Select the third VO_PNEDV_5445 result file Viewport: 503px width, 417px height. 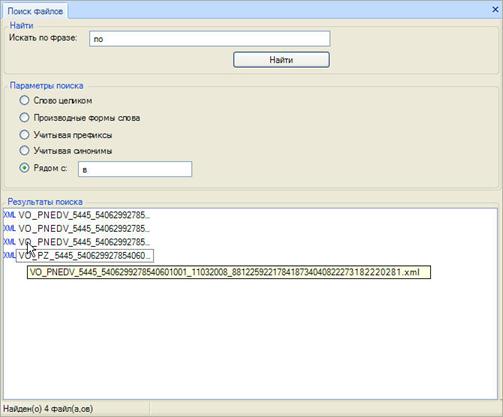[x=84, y=242]
